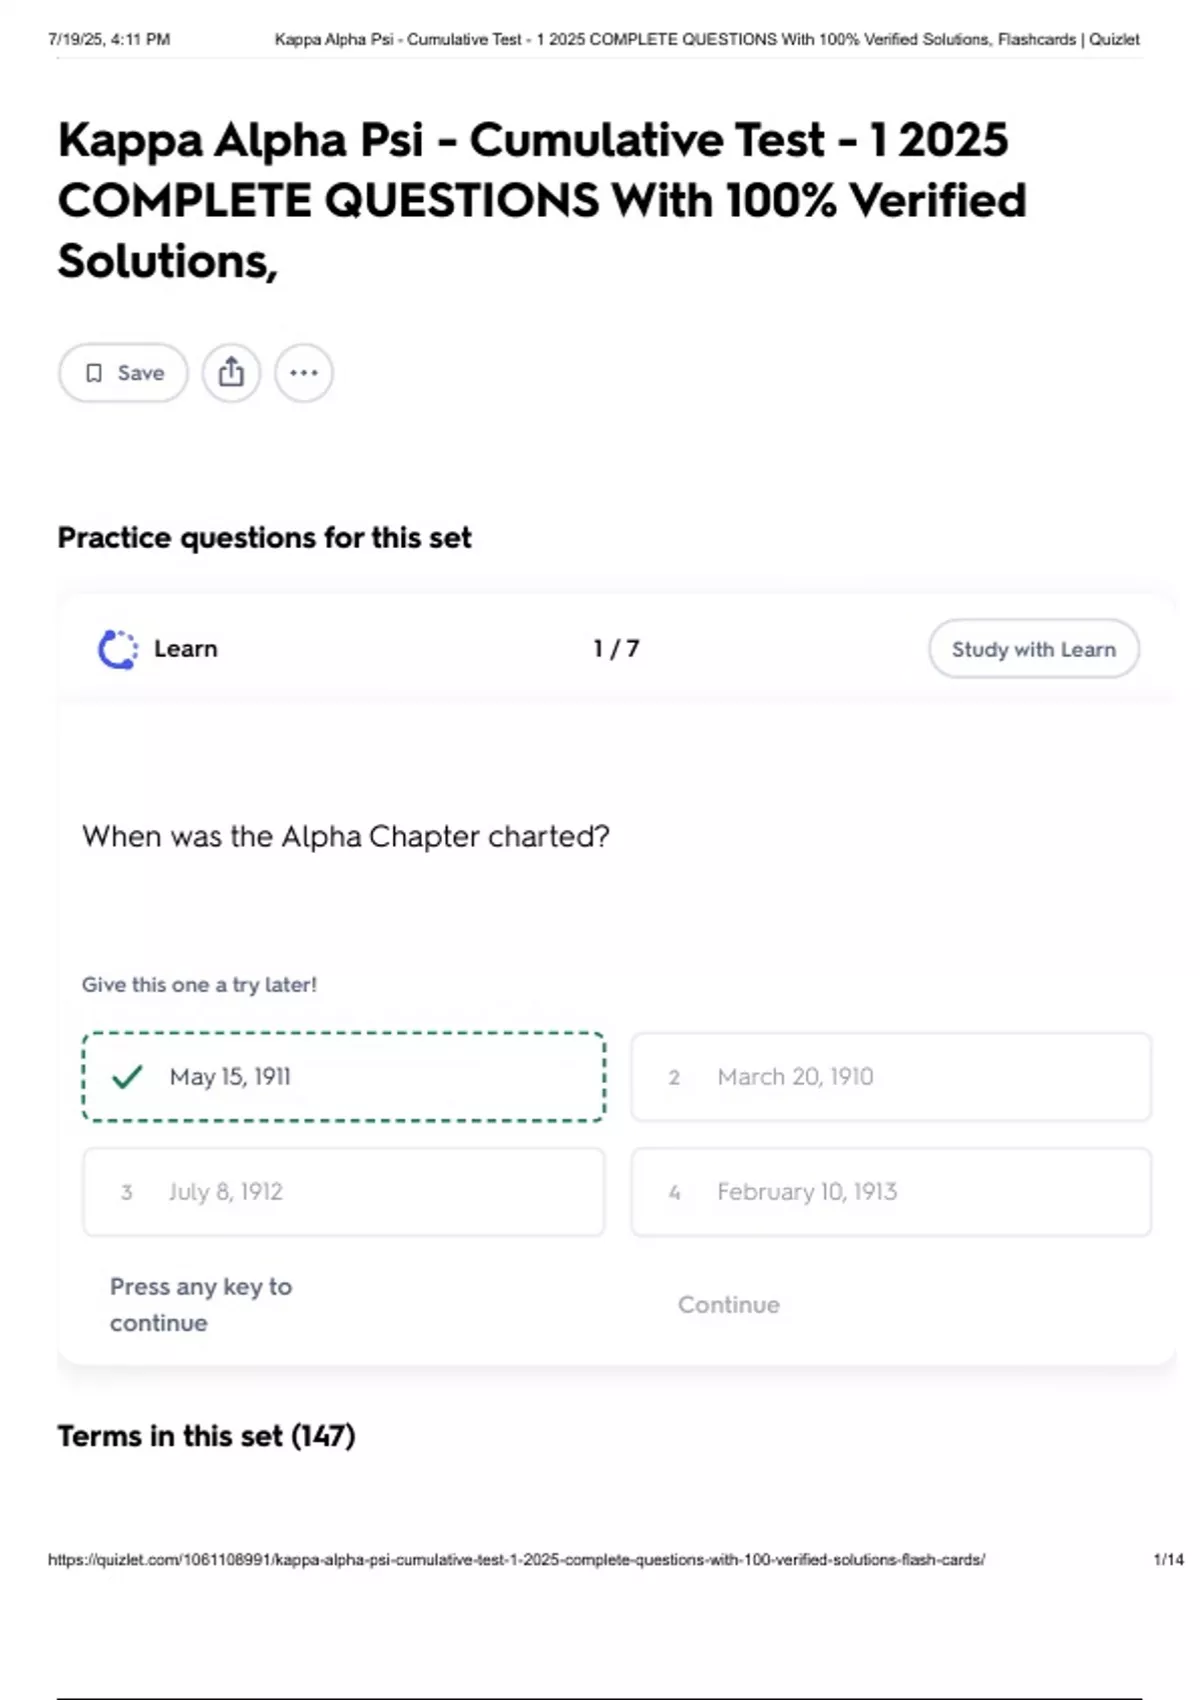Click the Continue button

(729, 1305)
